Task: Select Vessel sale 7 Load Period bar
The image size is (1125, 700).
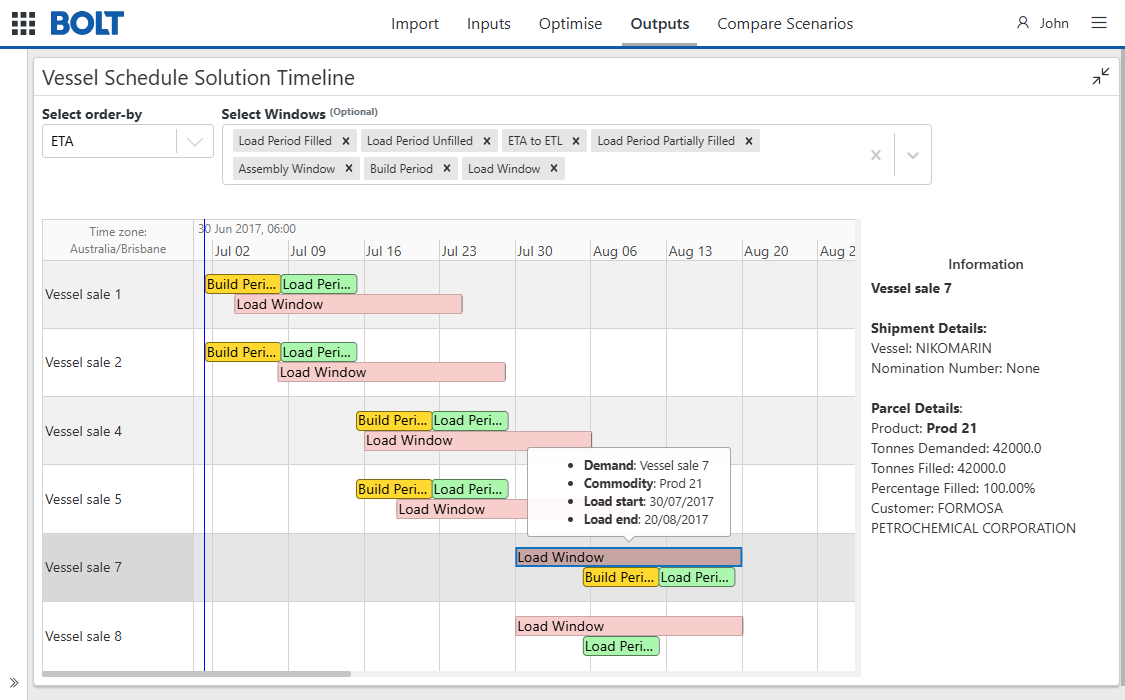Action: click(x=697, y=577)
